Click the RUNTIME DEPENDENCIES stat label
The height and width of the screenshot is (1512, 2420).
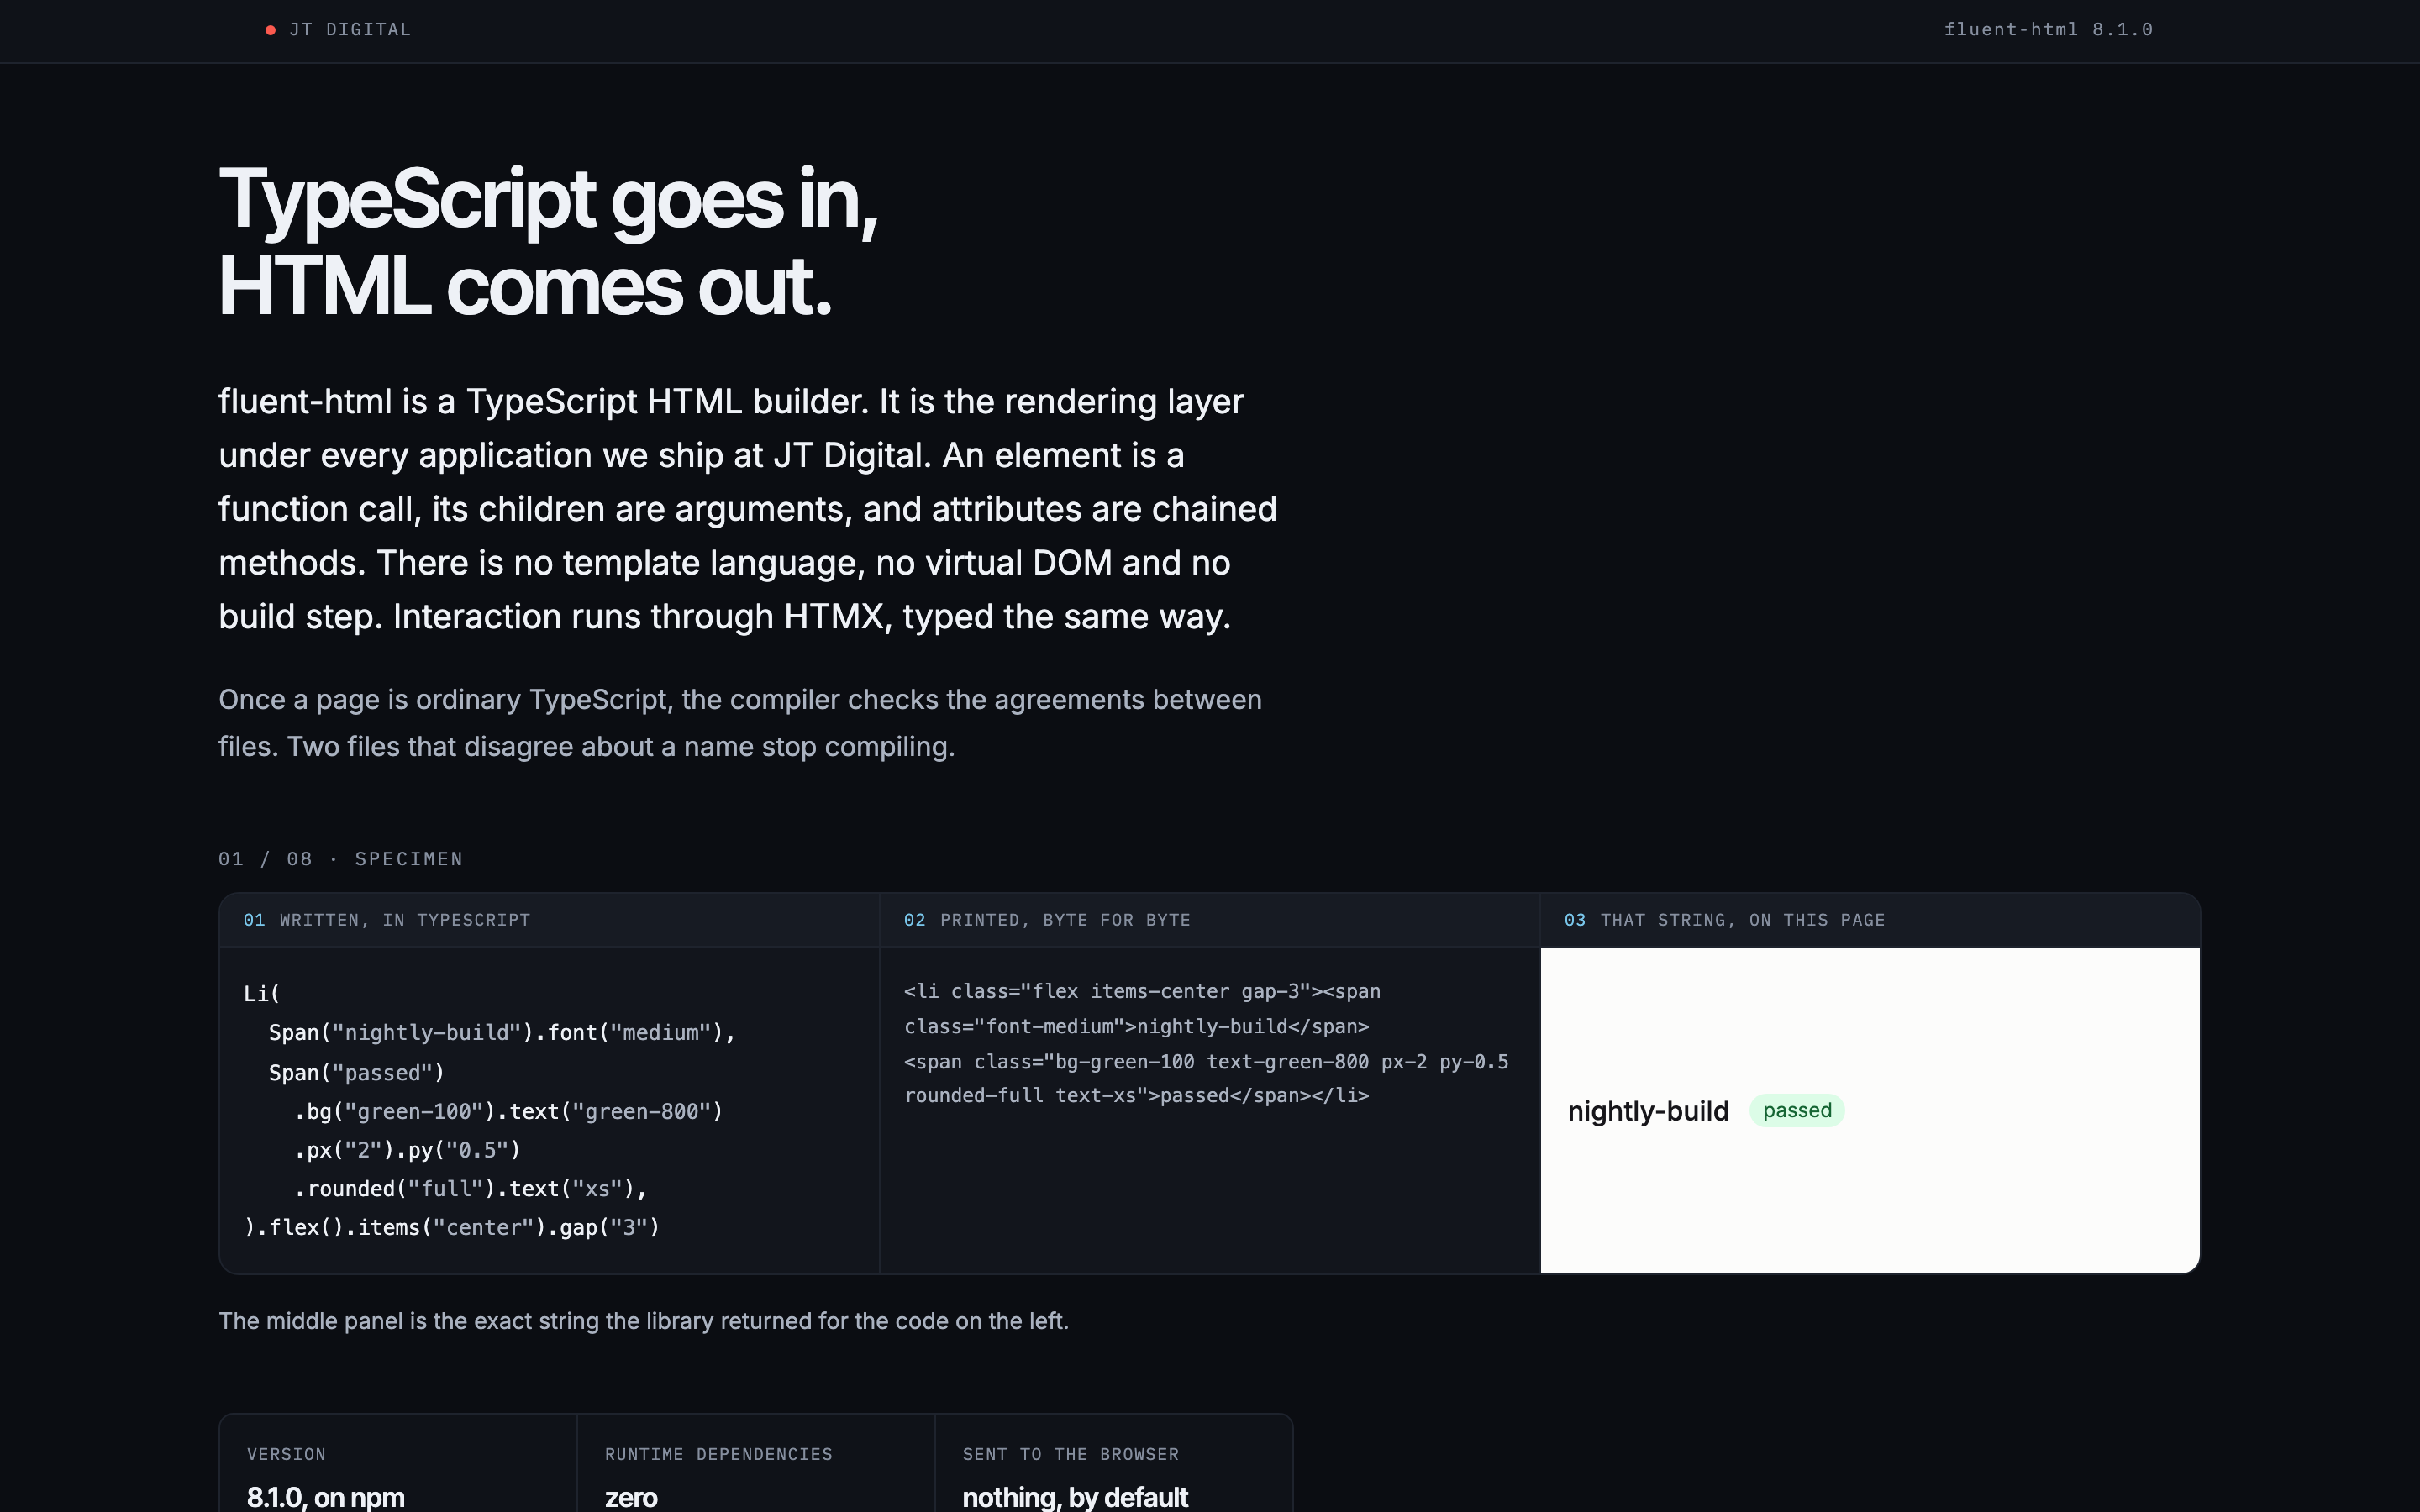point(718,1454)
